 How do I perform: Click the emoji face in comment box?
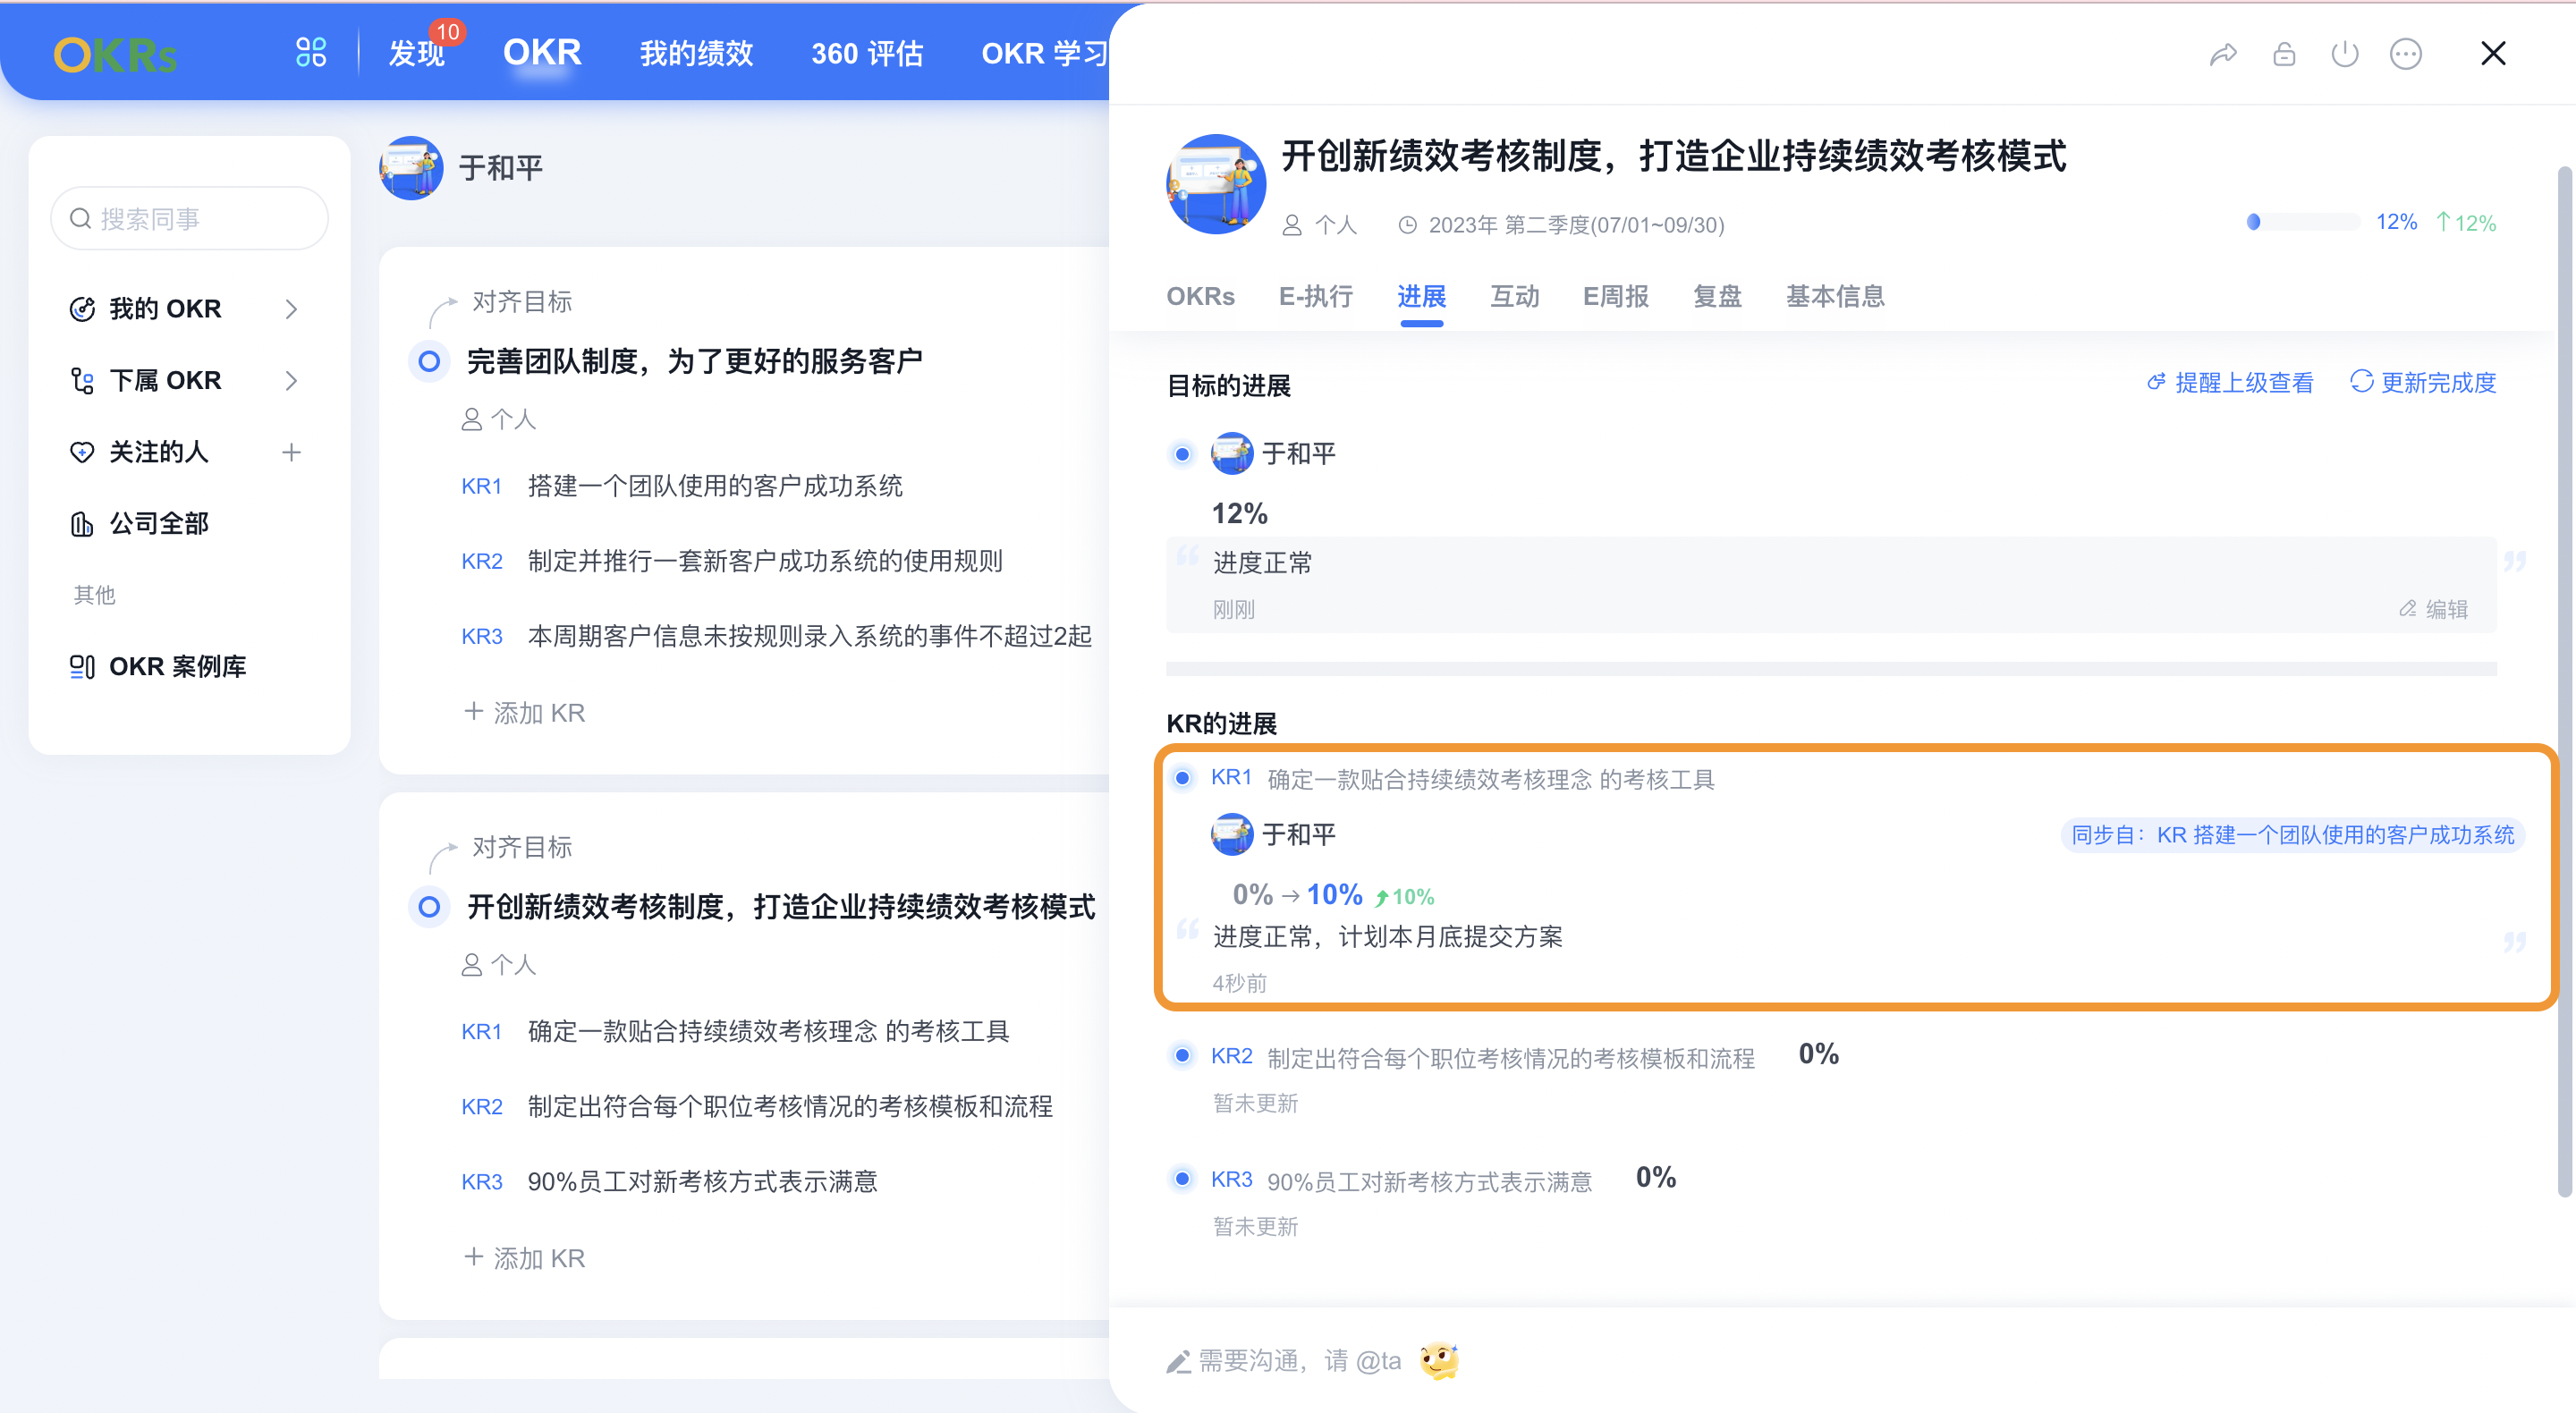[x=1439, y=1360]
